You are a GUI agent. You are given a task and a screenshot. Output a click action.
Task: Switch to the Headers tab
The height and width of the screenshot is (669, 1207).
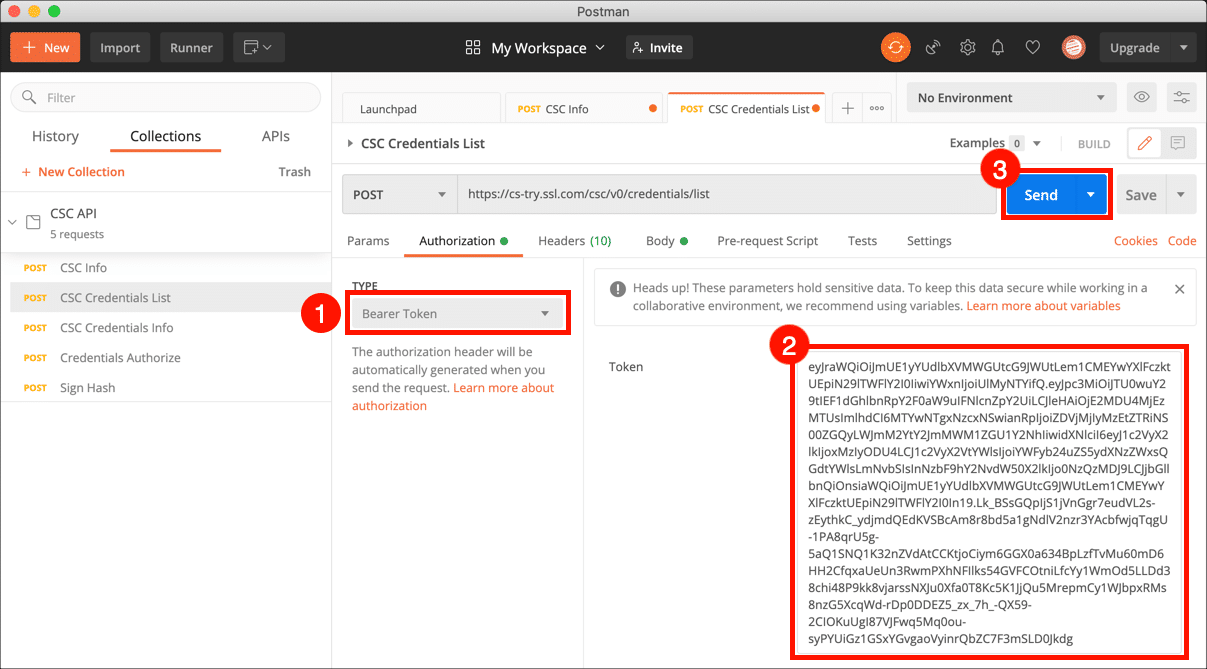pos(574,241)
